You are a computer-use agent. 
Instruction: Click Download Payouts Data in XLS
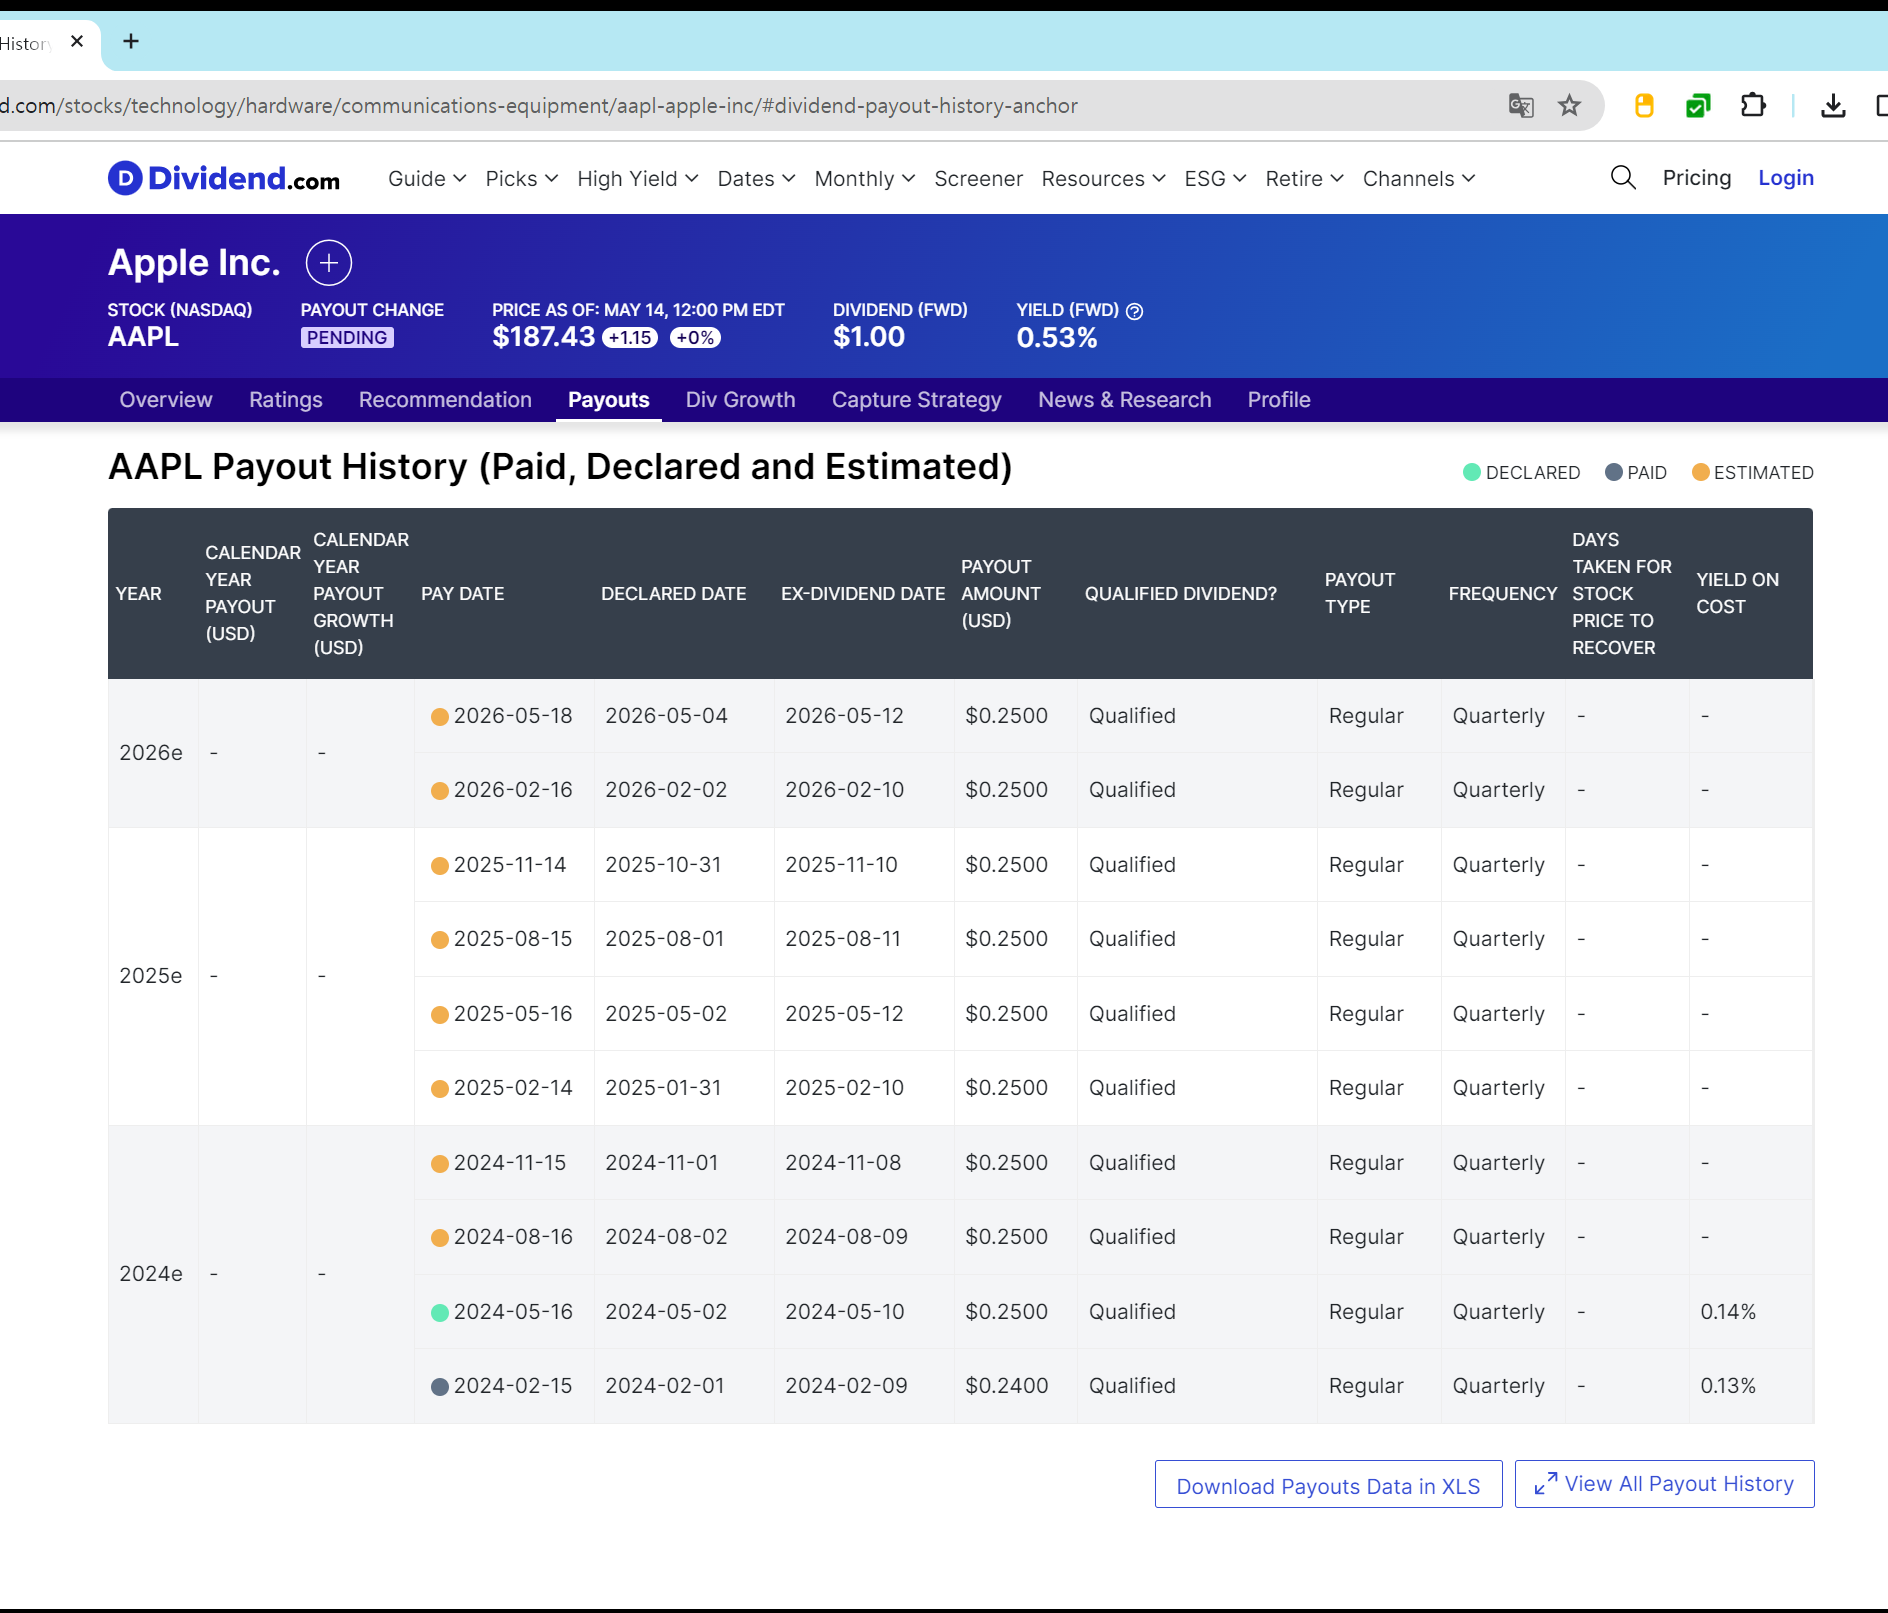pos(1329,1485)
